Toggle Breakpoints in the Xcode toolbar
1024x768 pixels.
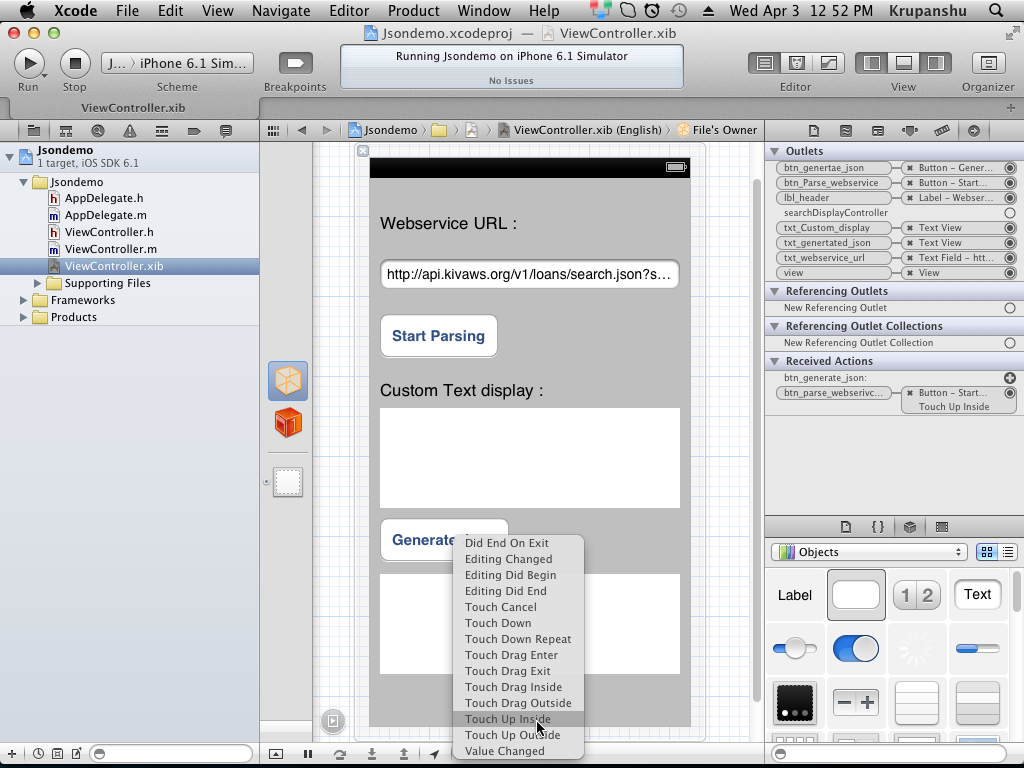coord(295,64)
